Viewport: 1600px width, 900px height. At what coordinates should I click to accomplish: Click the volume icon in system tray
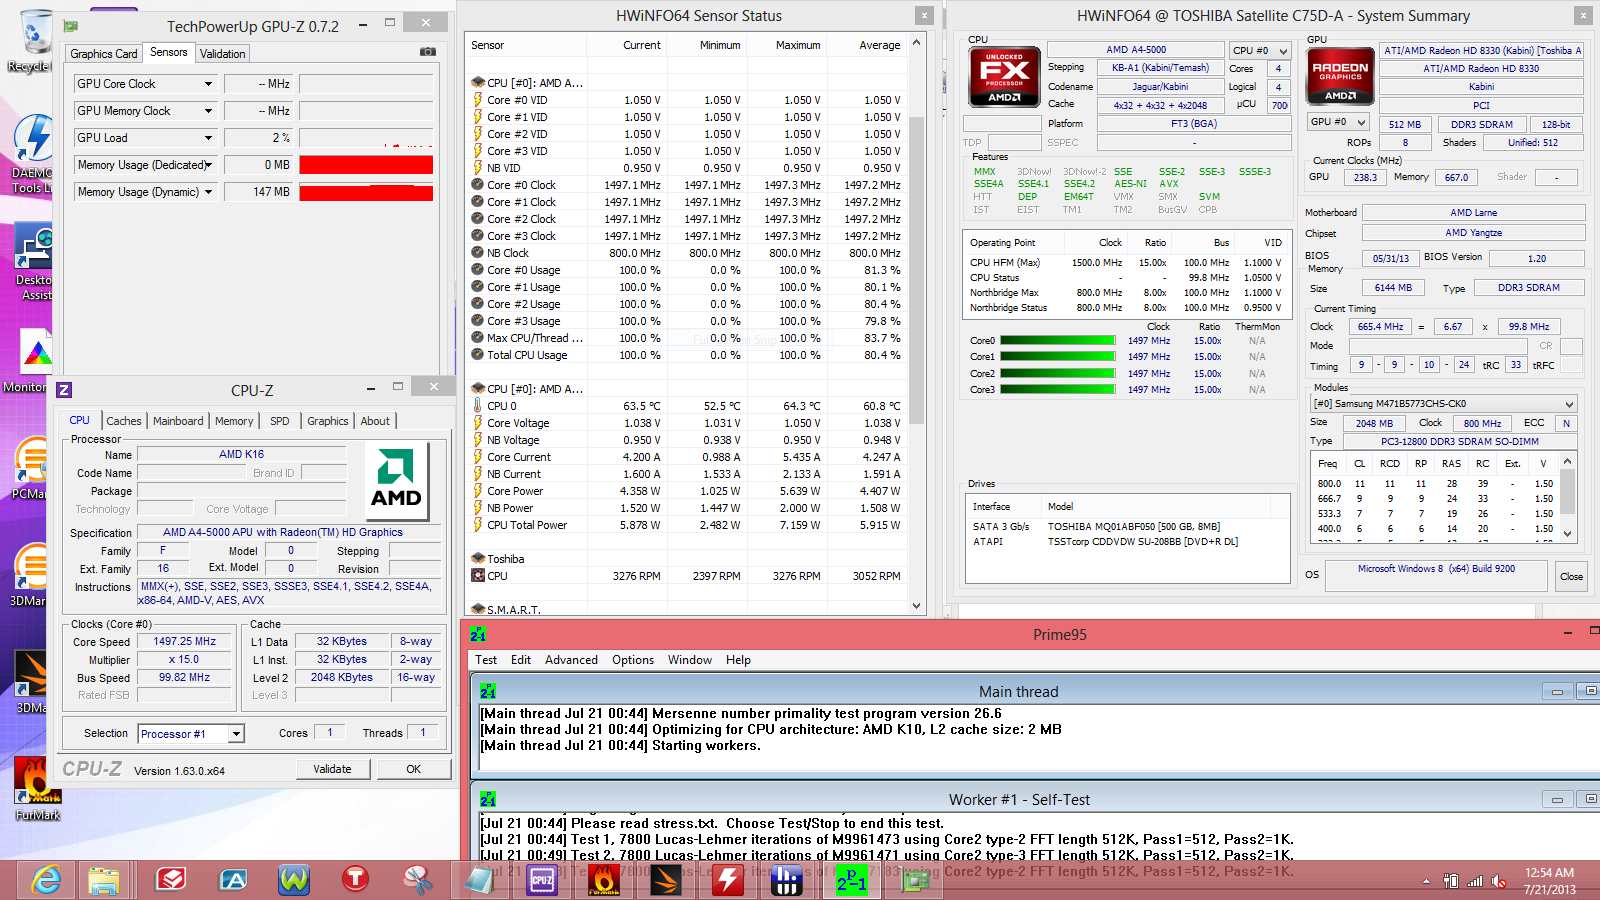[x=1498, y=881]
